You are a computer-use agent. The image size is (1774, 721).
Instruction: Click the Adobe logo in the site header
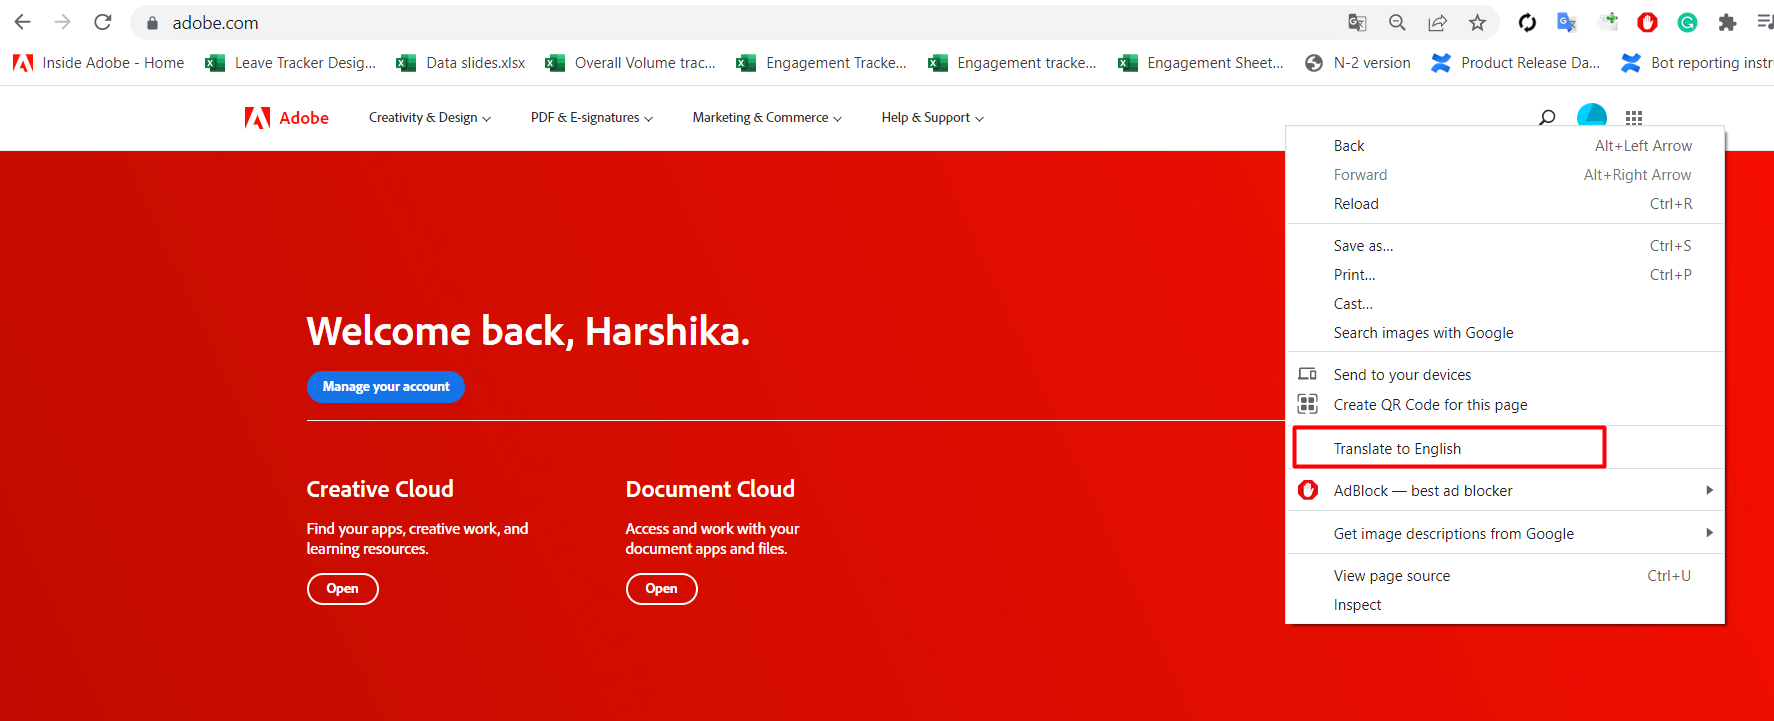pos(286,118)
